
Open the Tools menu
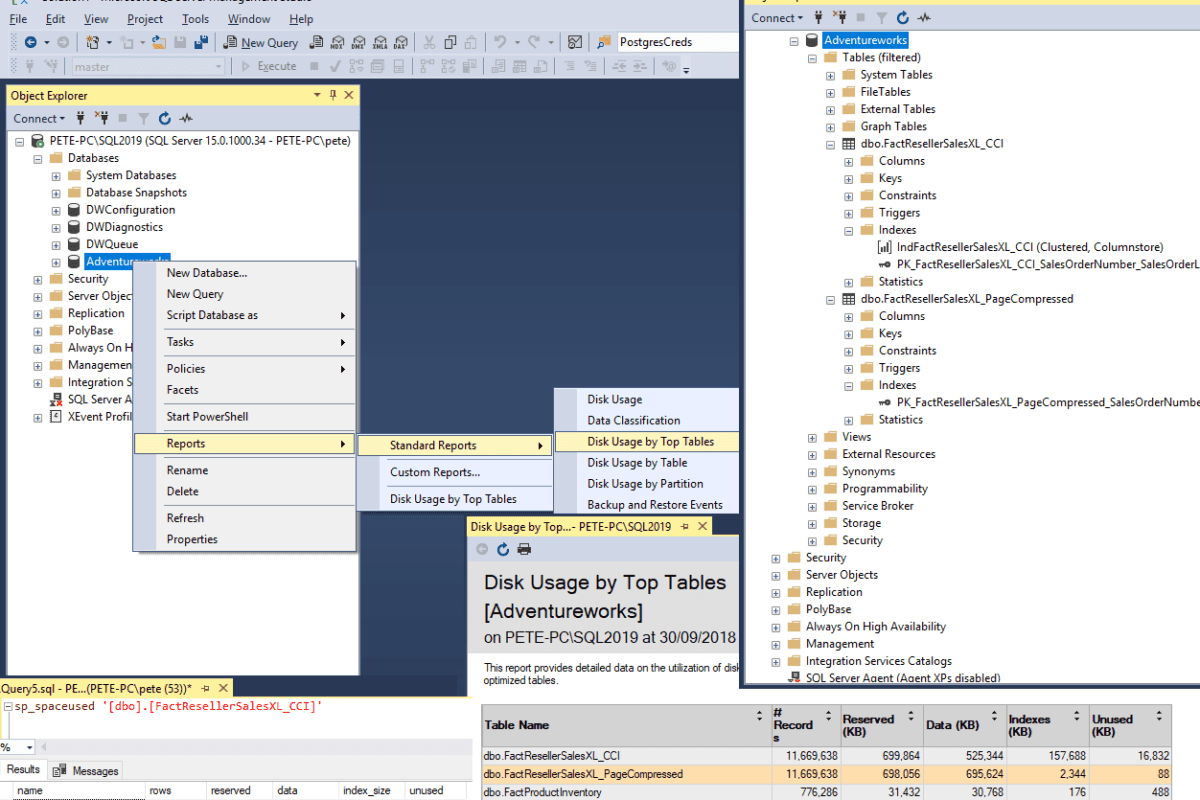tap(196, 18)
